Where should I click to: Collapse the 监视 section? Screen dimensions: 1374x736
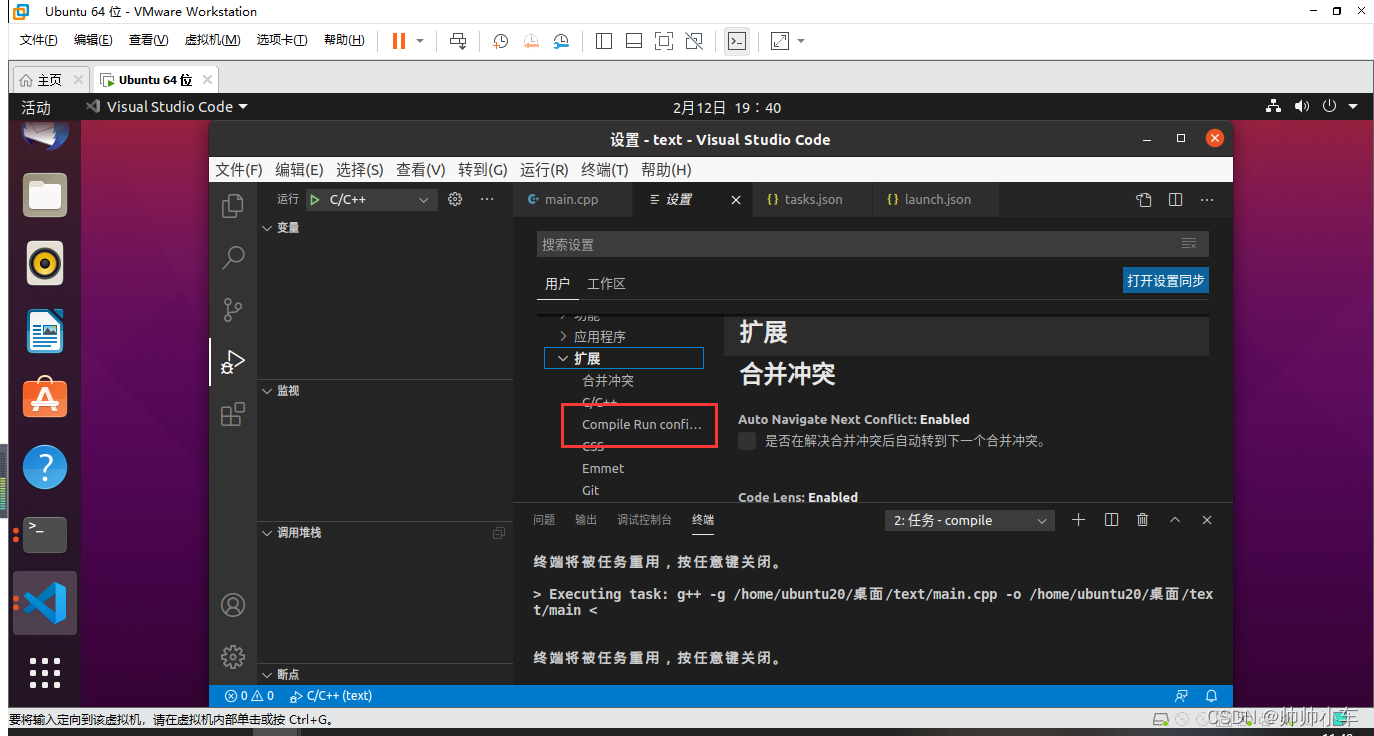click(x=267, y=391)
